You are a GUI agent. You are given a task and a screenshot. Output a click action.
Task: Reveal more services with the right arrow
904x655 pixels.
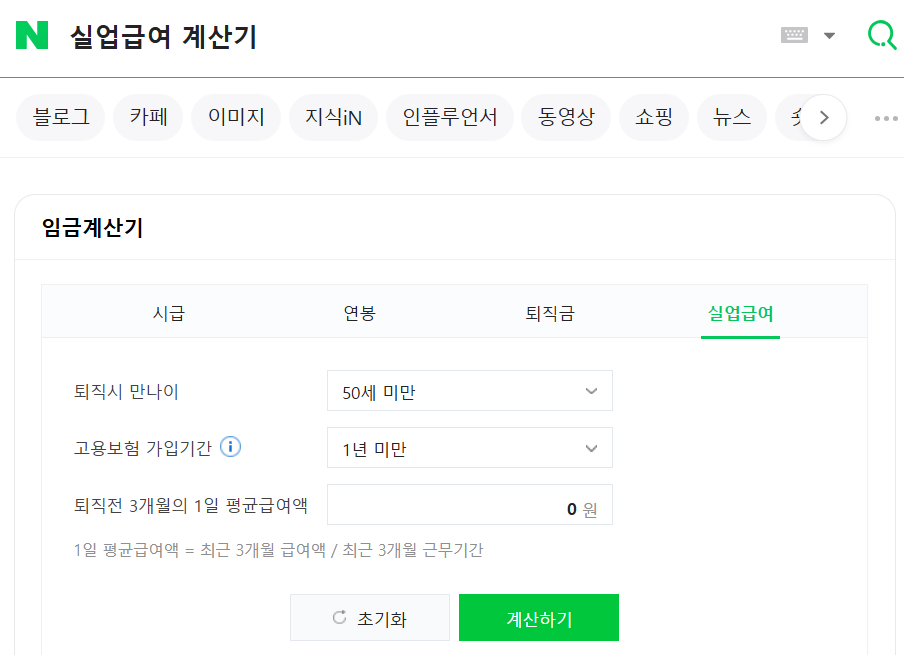(x=823, y=117)
